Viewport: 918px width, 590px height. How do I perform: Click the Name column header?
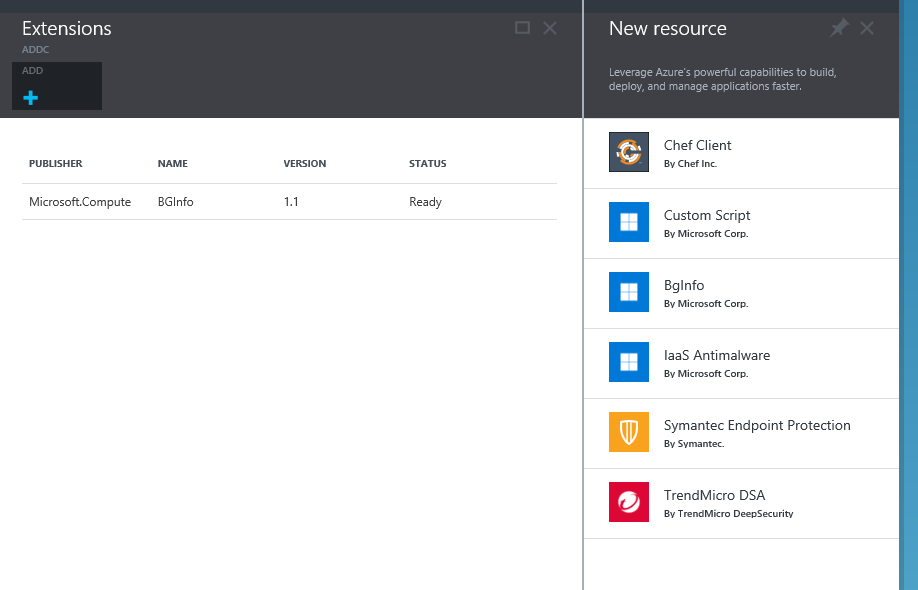click(173, 164)
